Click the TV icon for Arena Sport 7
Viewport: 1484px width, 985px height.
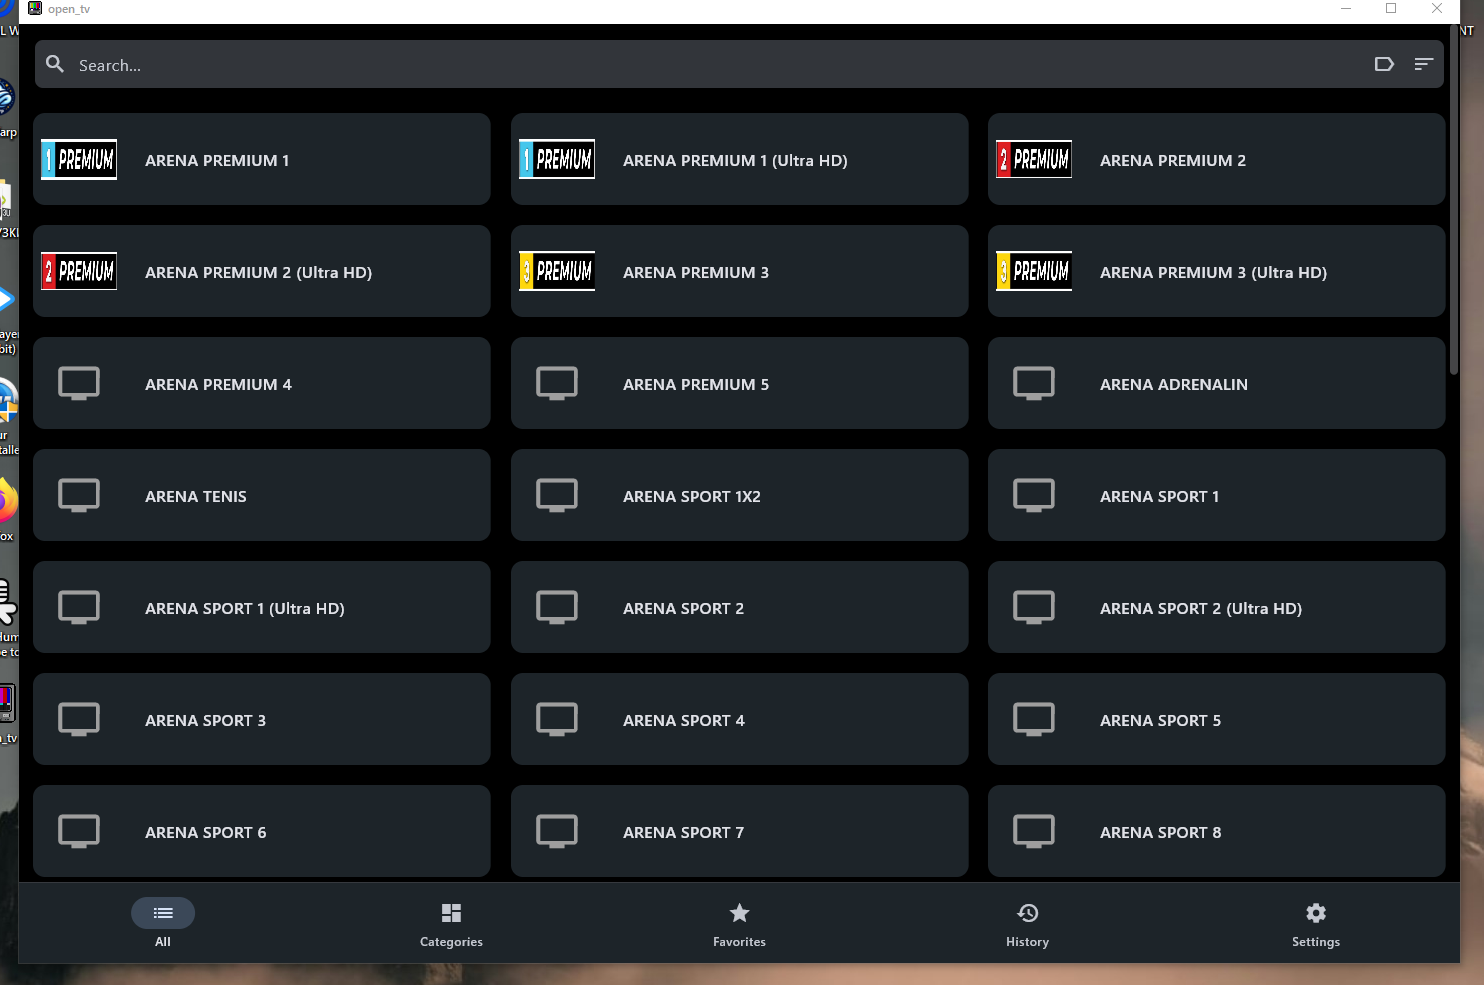pyautogui.click(x=557, y=831)
